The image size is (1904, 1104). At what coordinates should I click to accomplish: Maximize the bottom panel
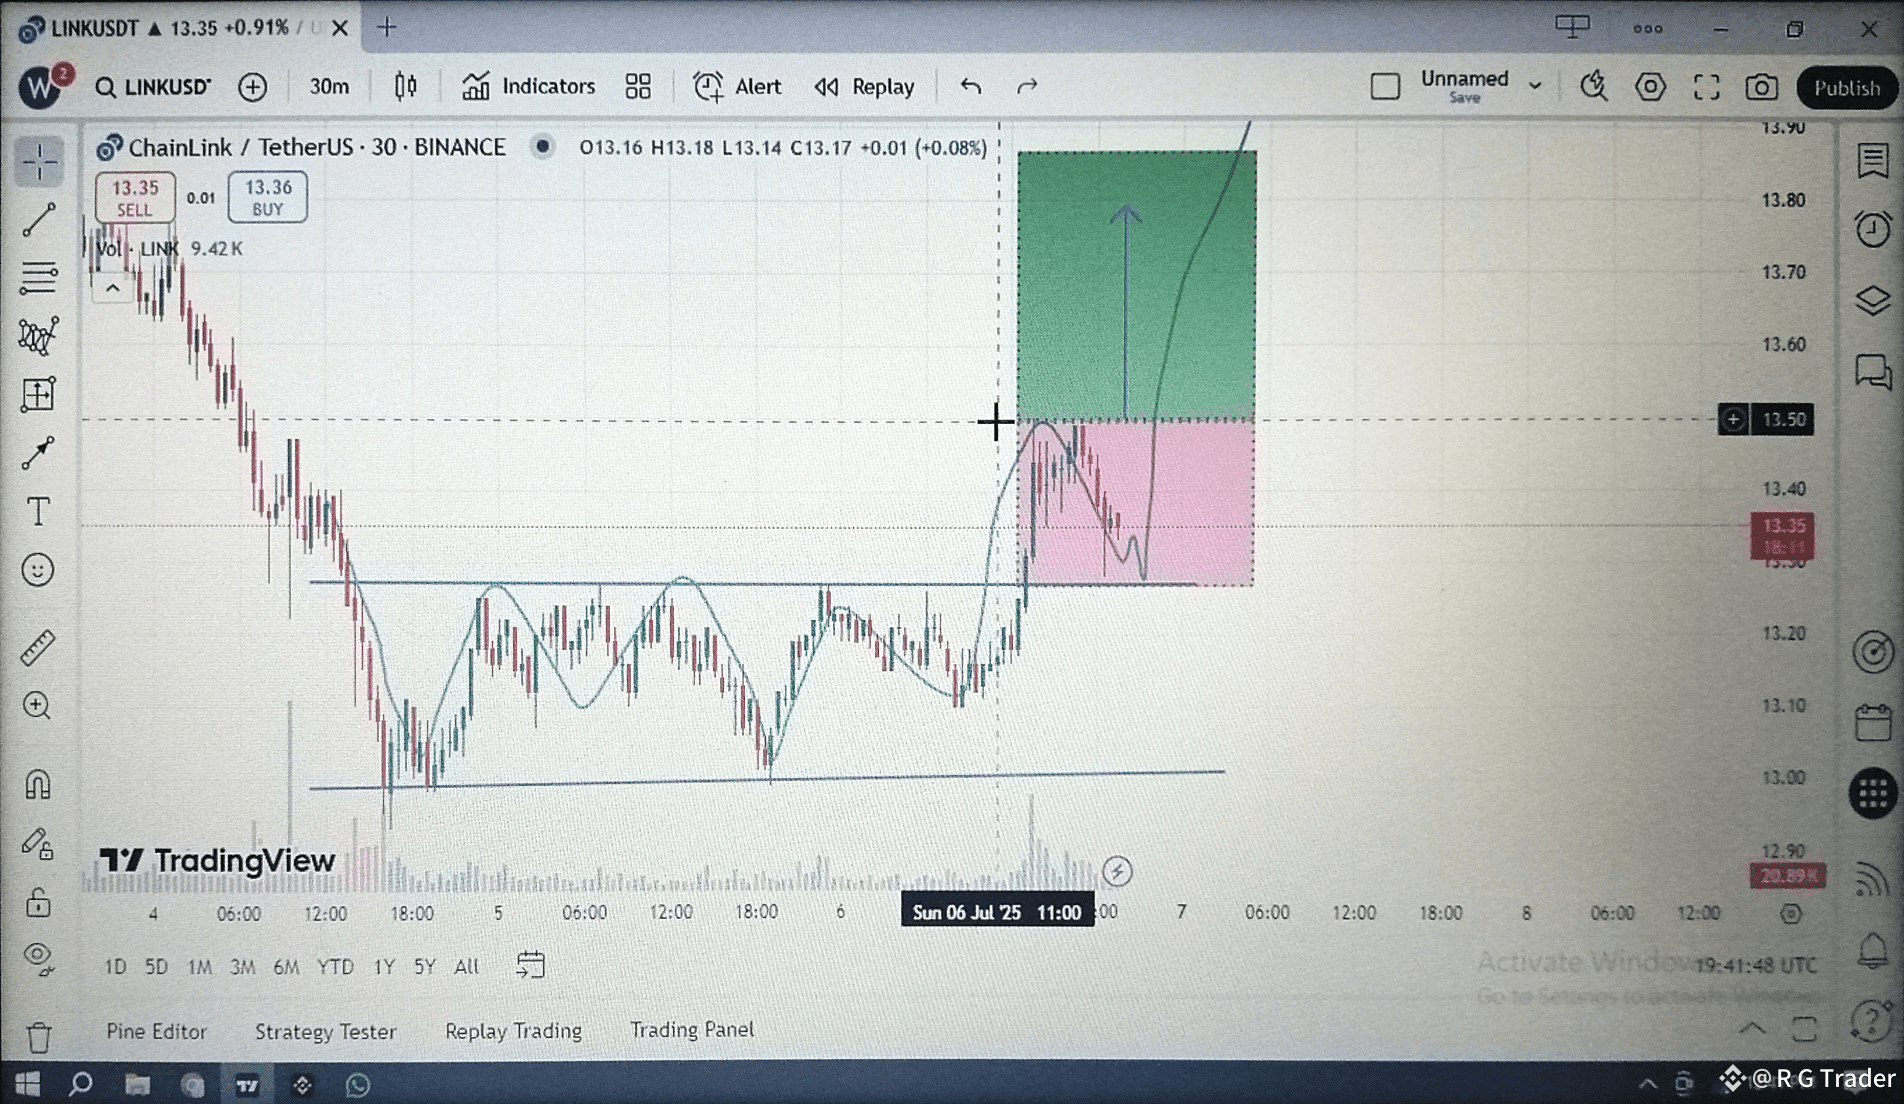point(1805,1028)
